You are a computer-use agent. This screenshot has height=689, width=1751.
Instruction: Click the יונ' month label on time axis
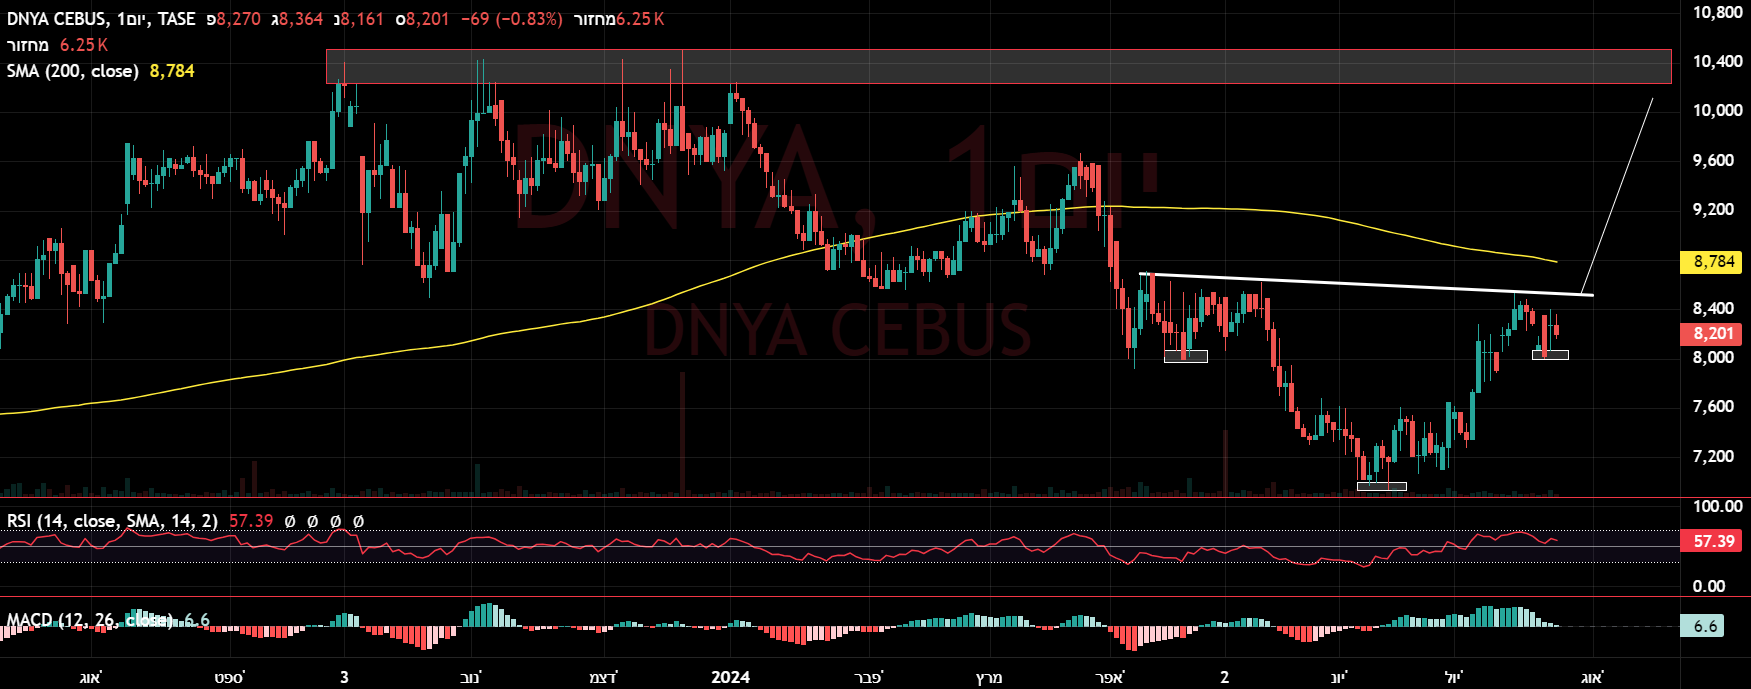[1339, 678]
